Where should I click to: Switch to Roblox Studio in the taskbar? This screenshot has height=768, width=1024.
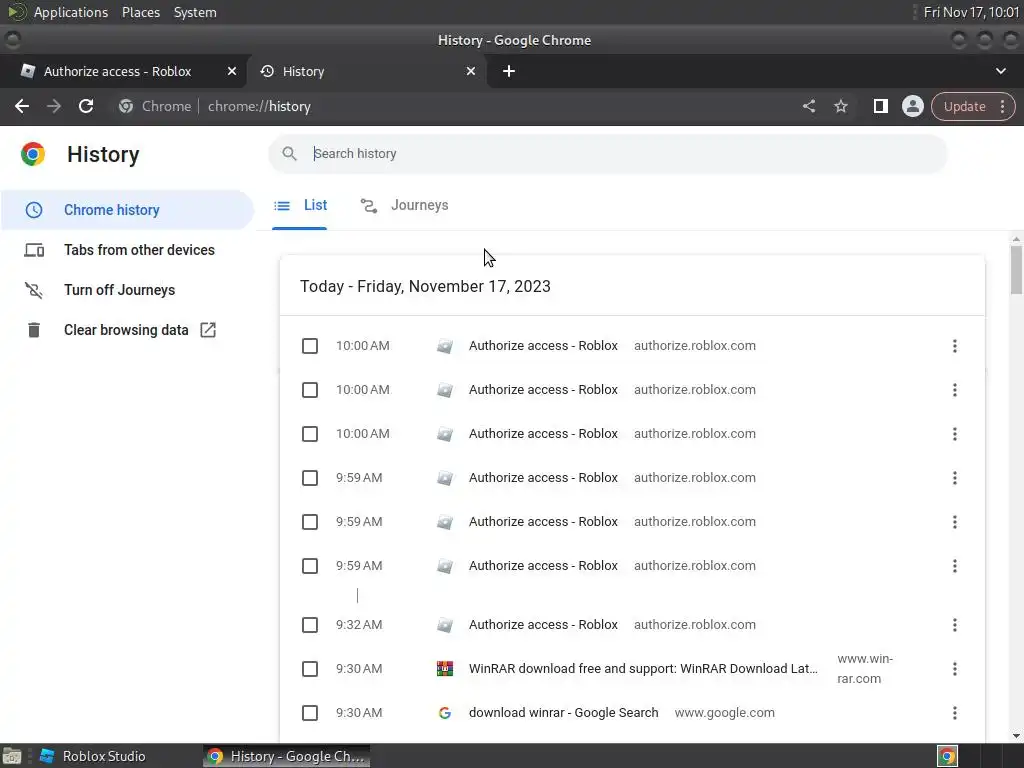[x=92, y=756]
